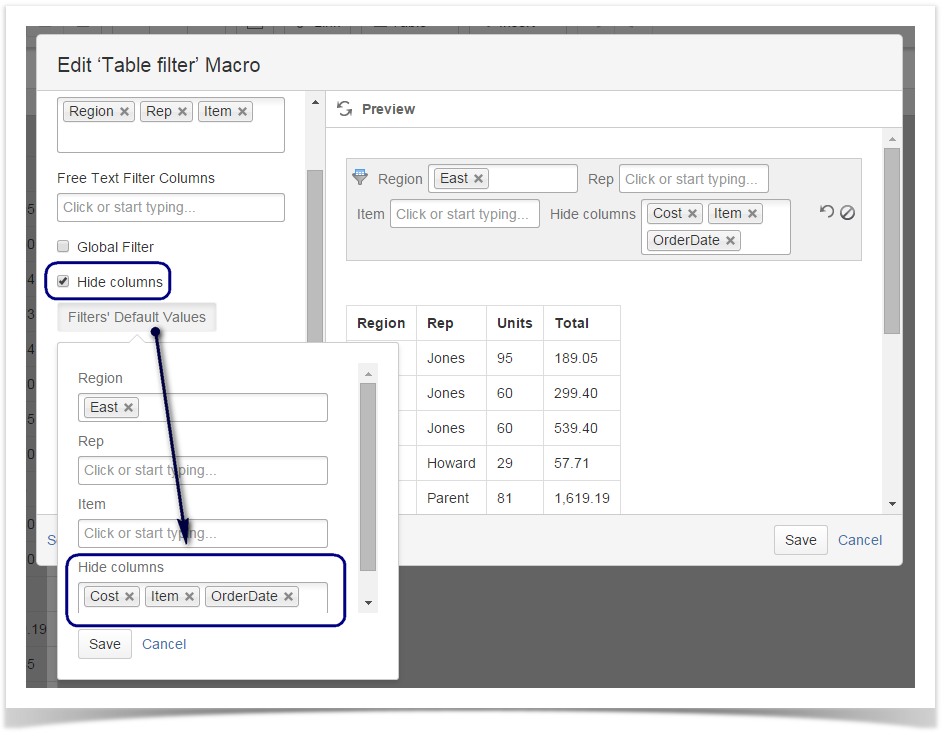949x737 pixels.
Task: Remove the Item filter column tag
Action: (240, 111)
